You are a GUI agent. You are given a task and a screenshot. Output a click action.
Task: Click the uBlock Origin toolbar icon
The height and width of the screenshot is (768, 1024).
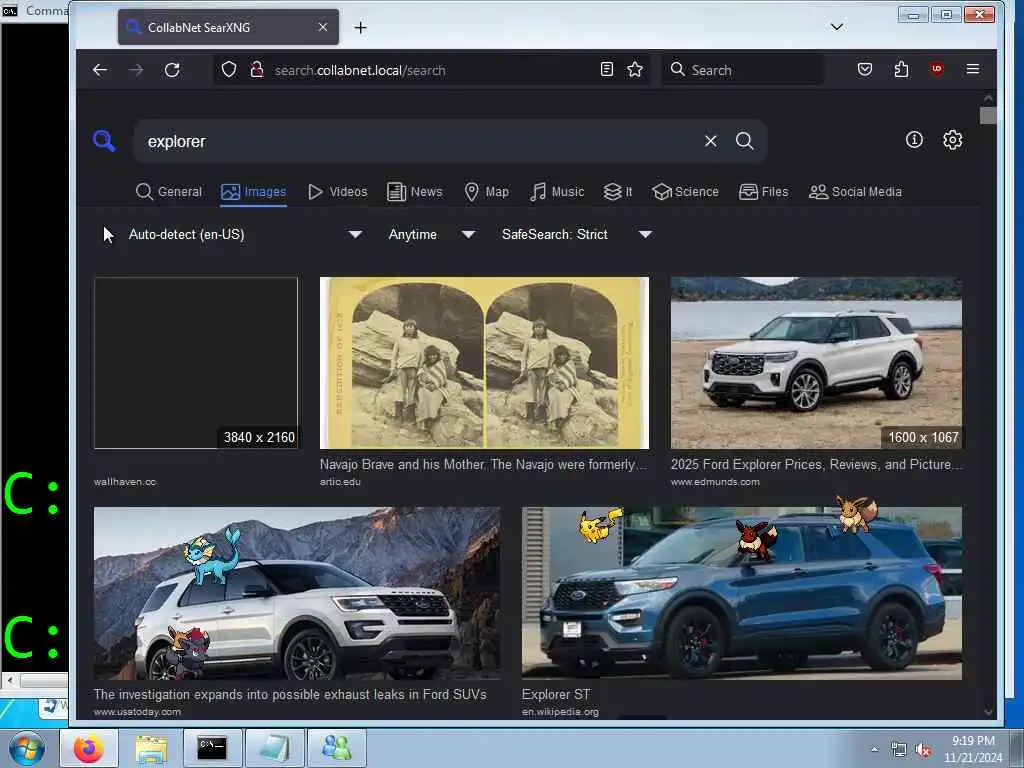tap(937, 69)
